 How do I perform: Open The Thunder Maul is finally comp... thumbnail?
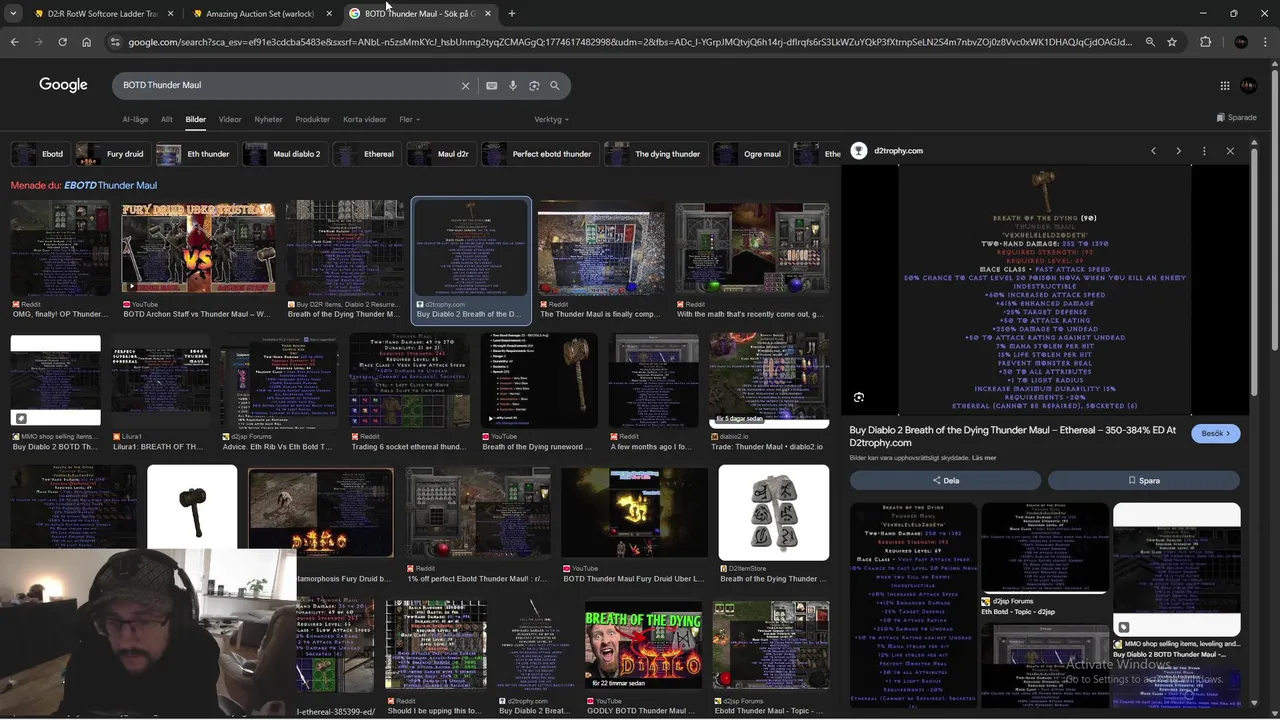point(602,249)
